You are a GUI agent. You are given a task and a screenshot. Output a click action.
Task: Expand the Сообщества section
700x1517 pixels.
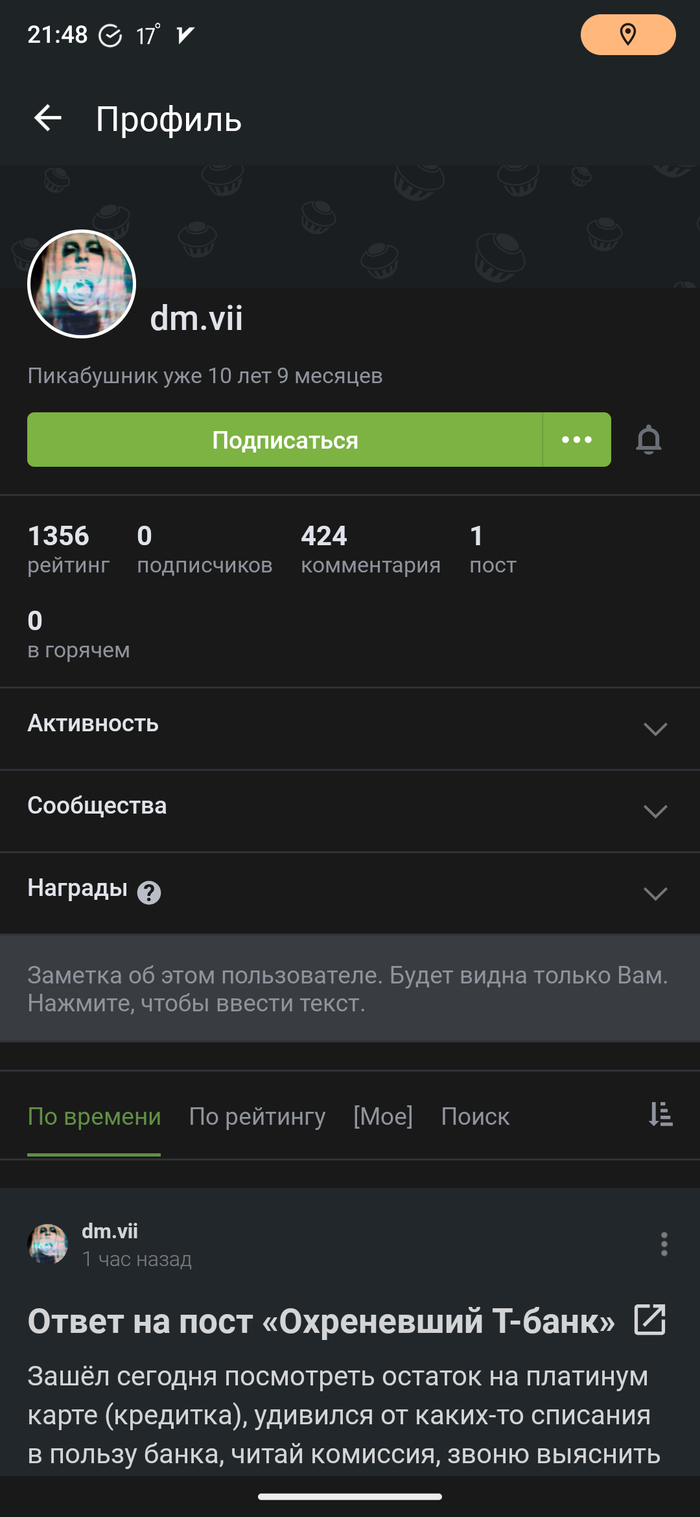(655, 811)
